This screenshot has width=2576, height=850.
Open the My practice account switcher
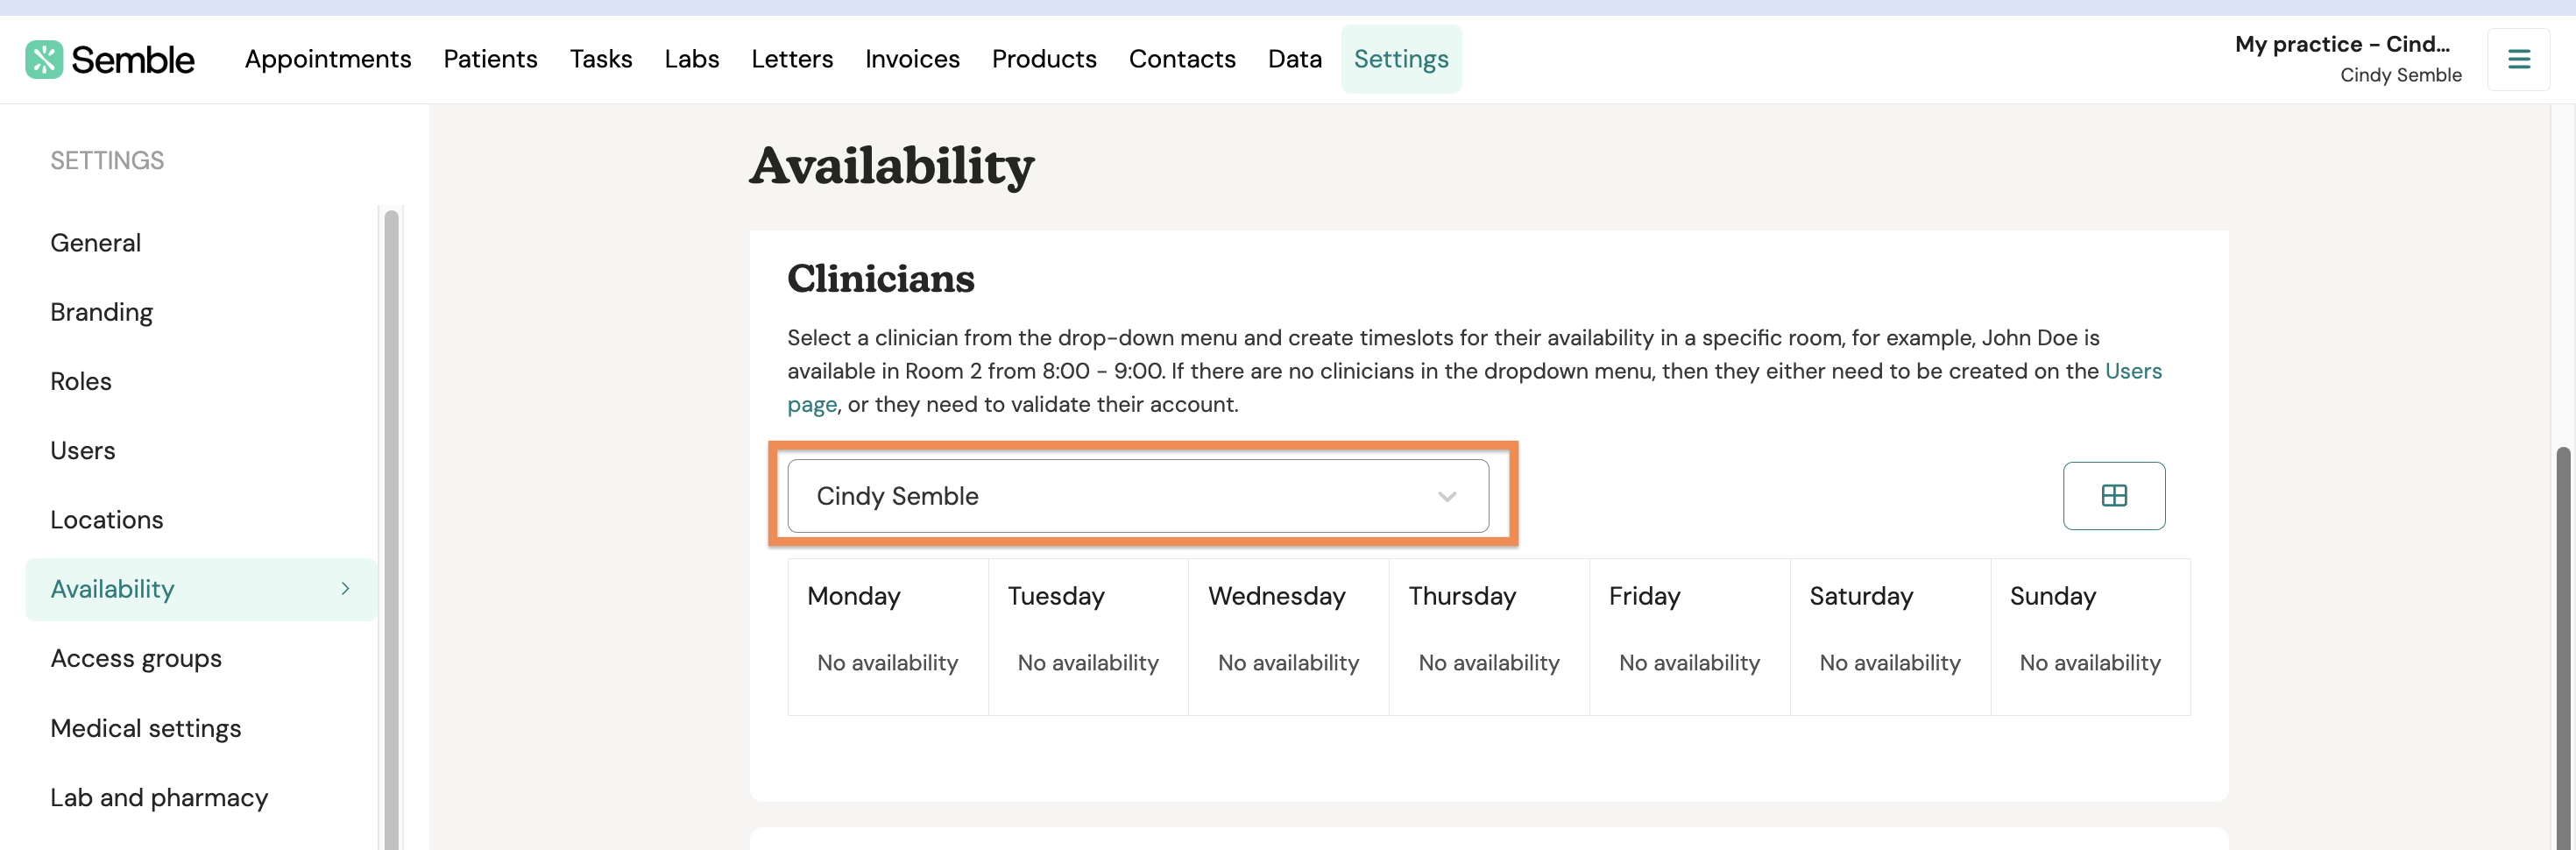point(2348,59)
